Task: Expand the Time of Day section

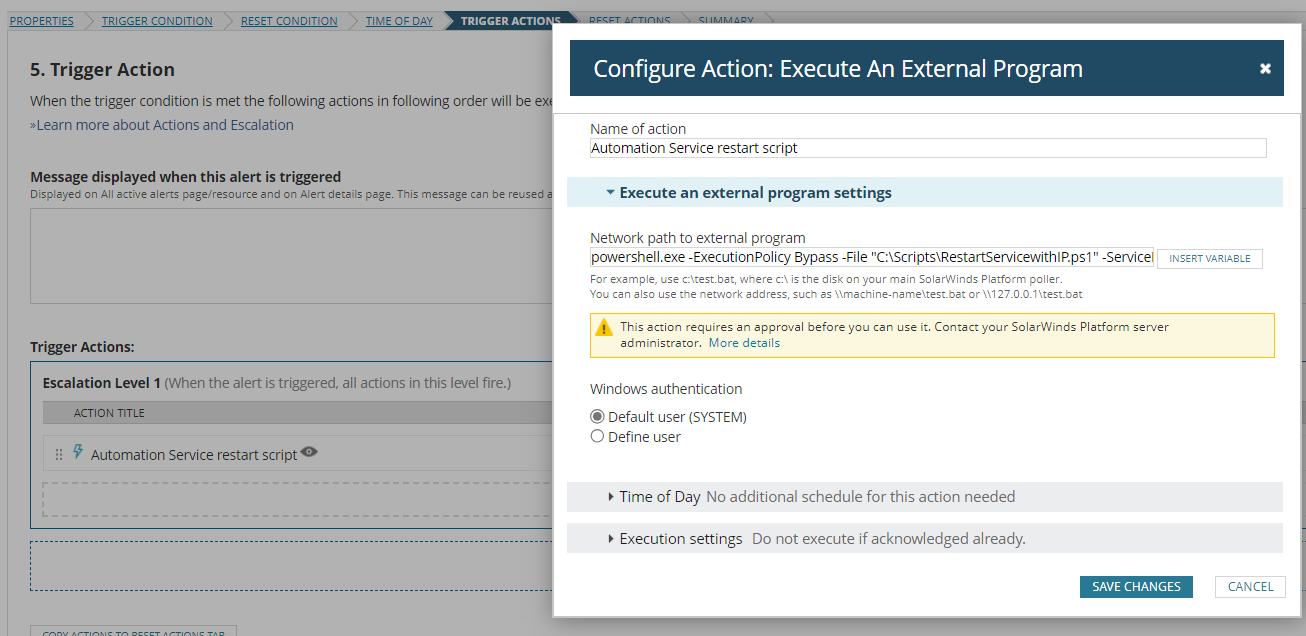Action: pos(611,497)
